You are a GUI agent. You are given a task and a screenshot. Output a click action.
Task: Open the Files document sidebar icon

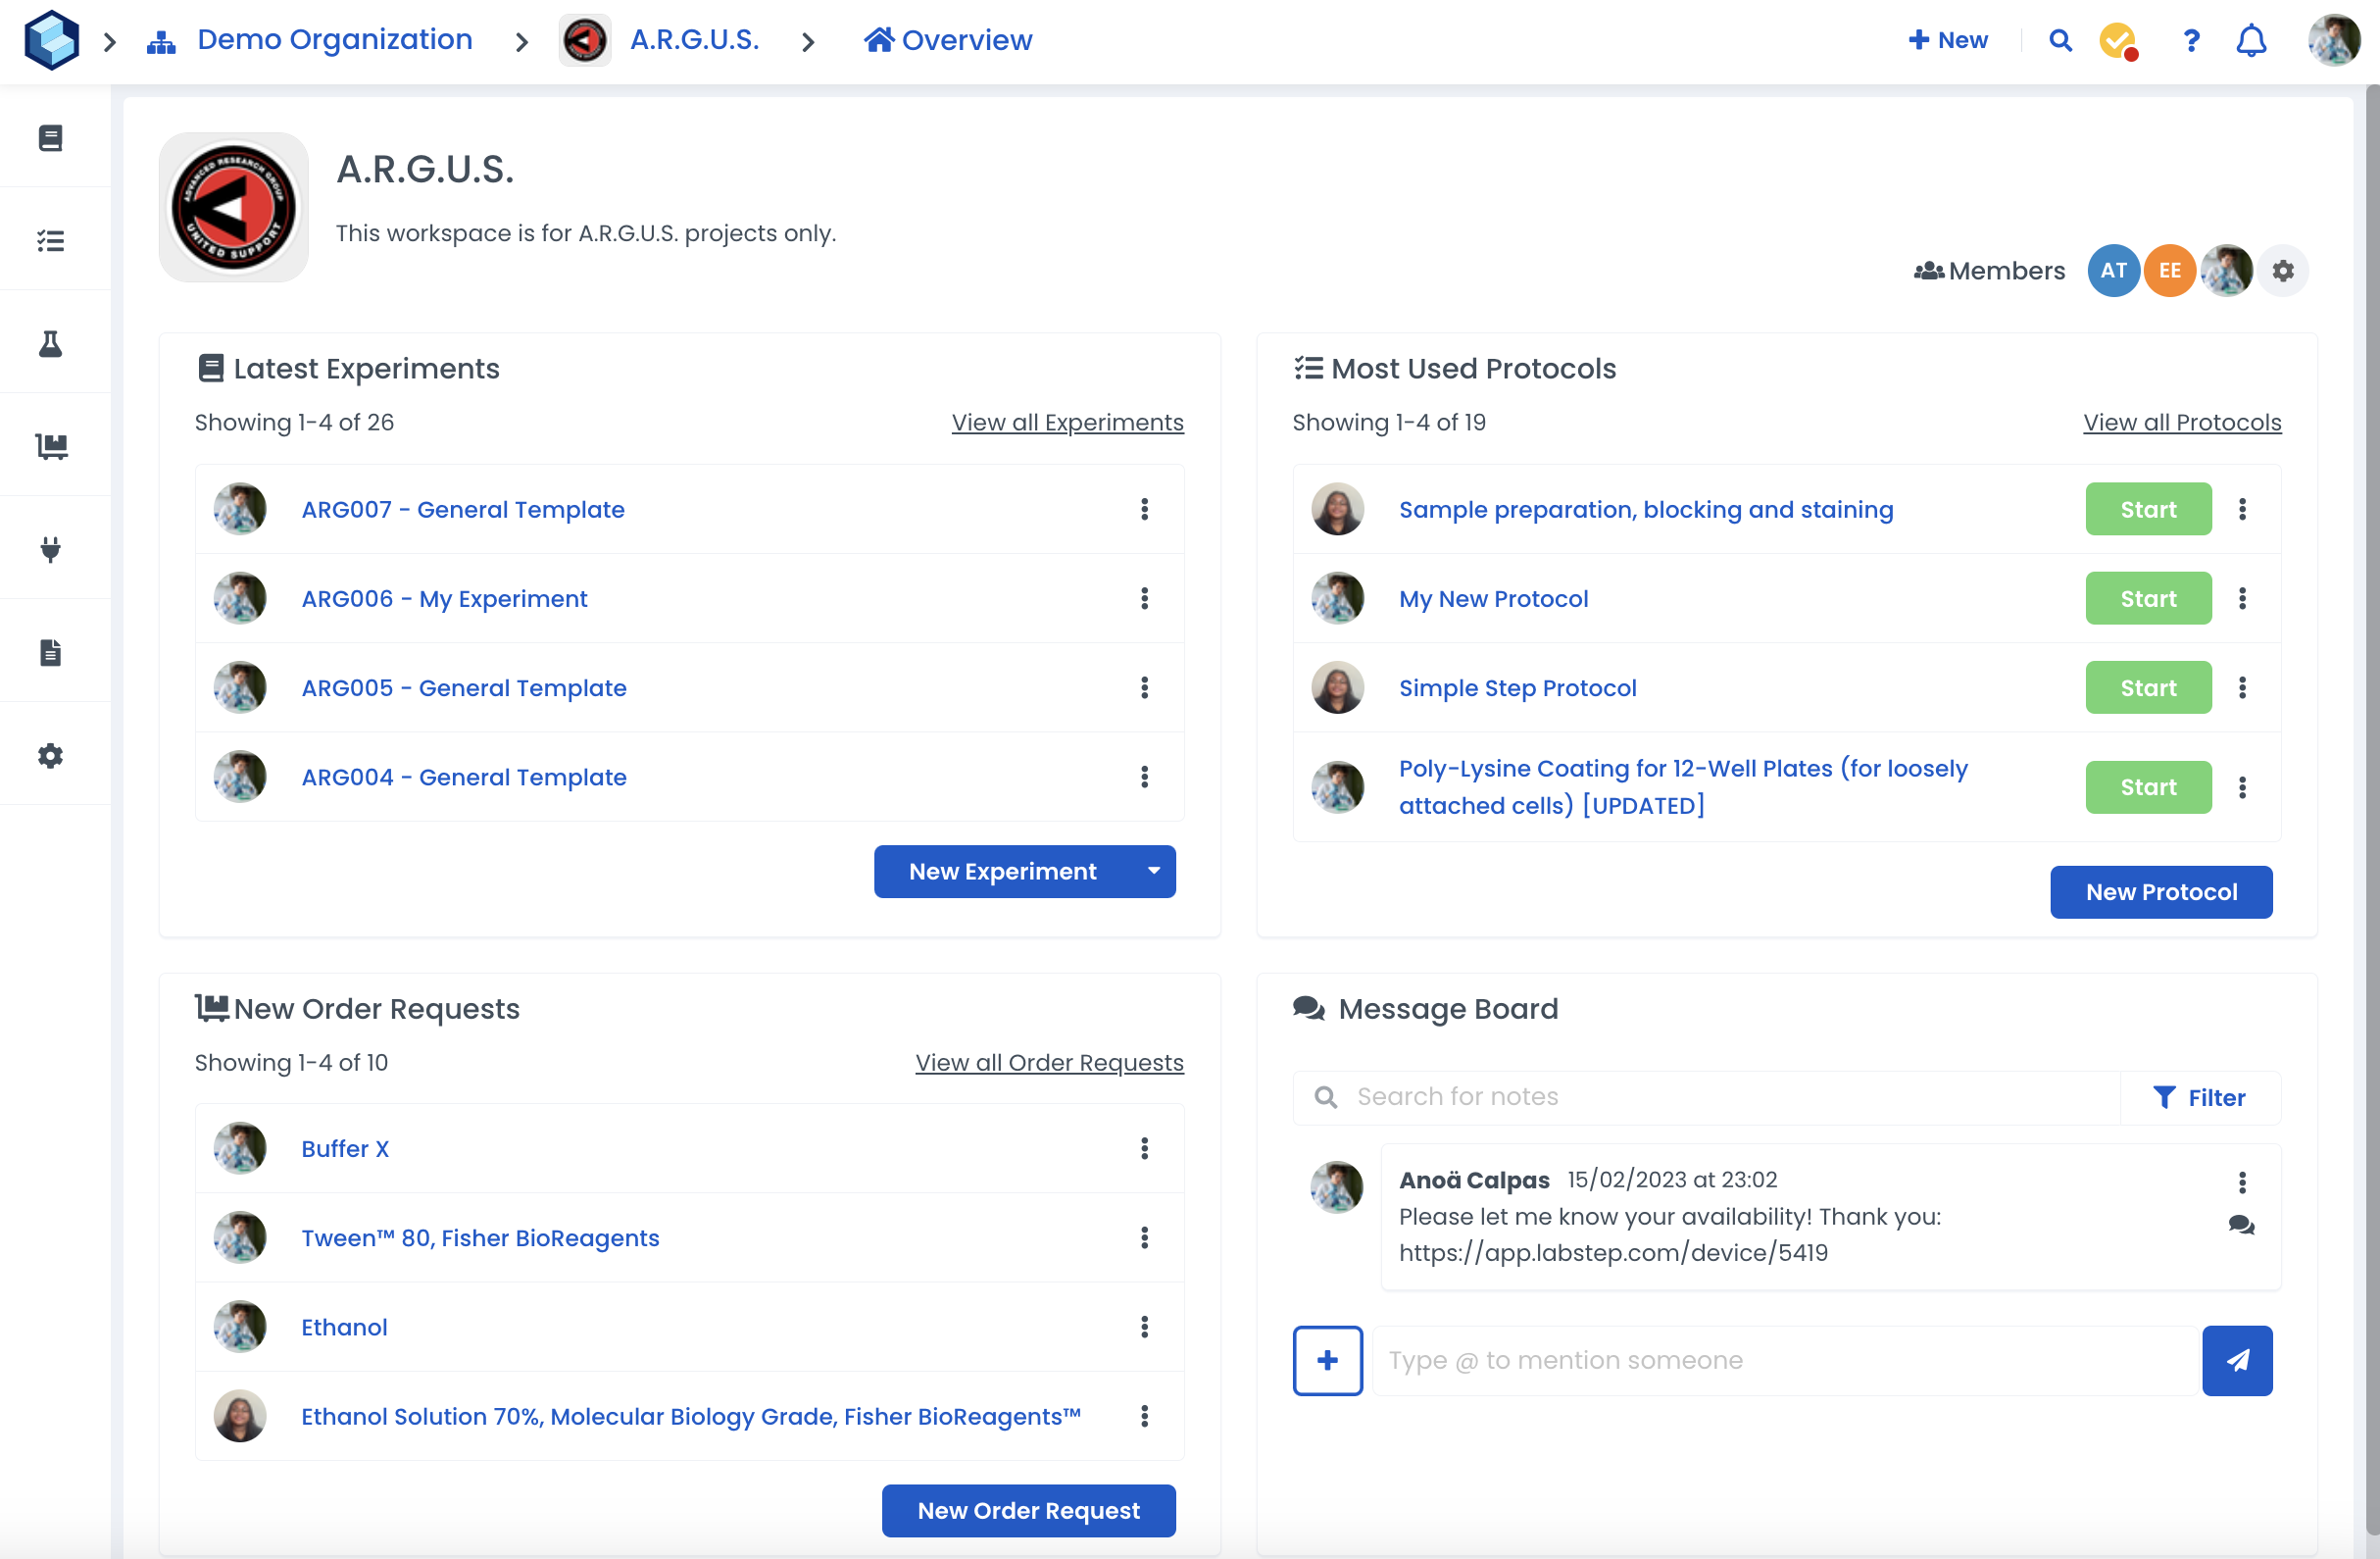[x=51, y=652]
